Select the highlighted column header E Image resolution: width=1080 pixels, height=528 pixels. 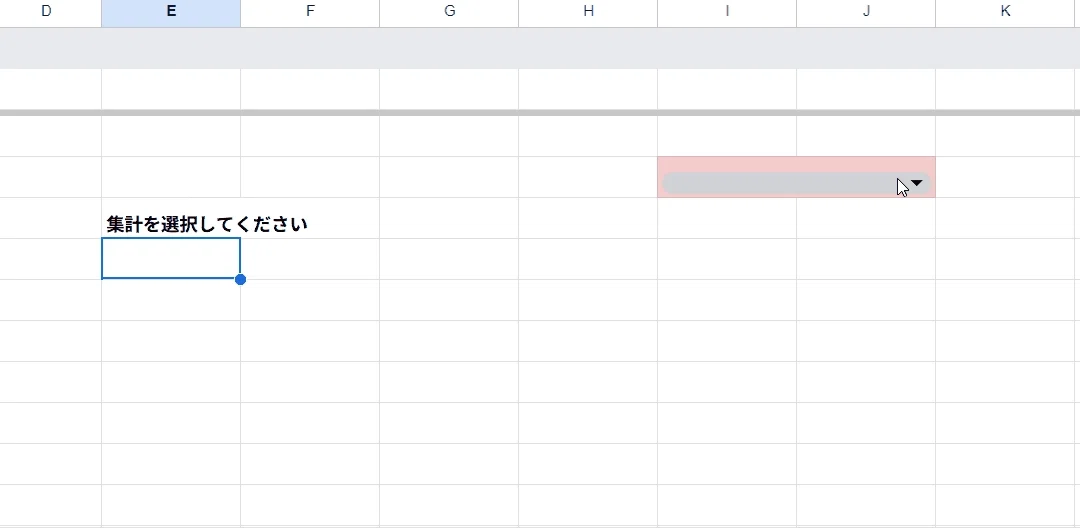pos(171,10)
